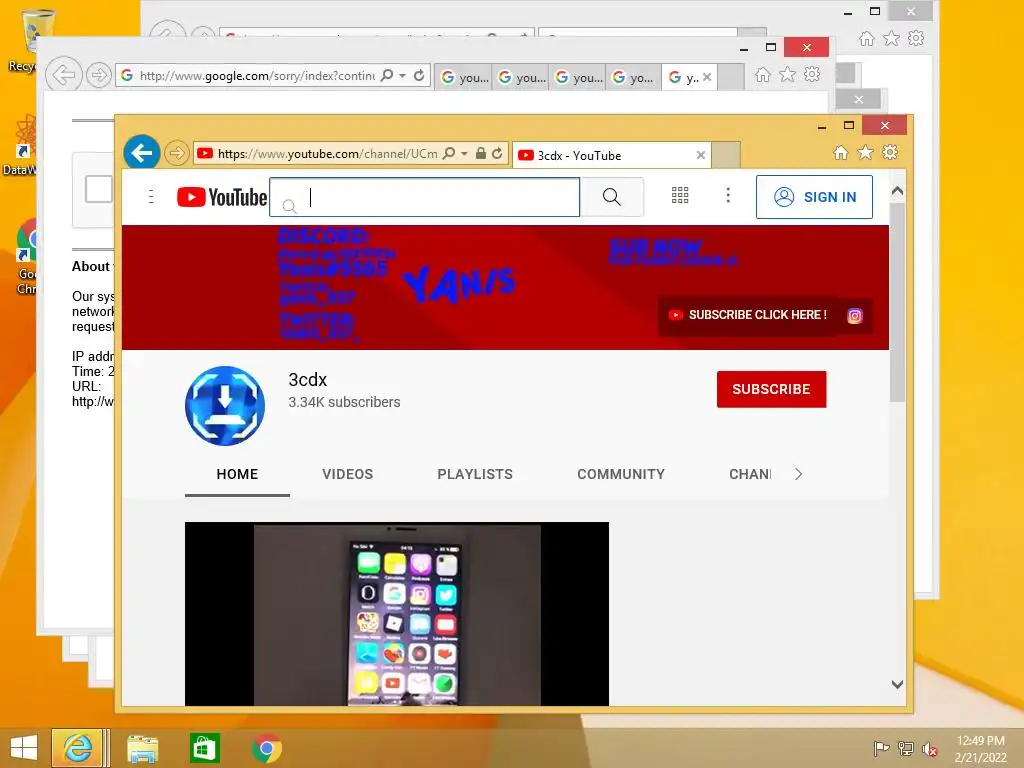
Task: Open Favorites star in rearmost browser window
Action: tap(891, 39)
